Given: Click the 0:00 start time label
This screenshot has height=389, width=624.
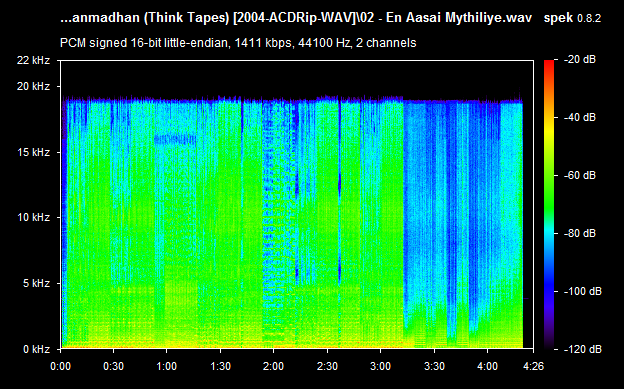Looking at the screenshot, I should [60, 366].
